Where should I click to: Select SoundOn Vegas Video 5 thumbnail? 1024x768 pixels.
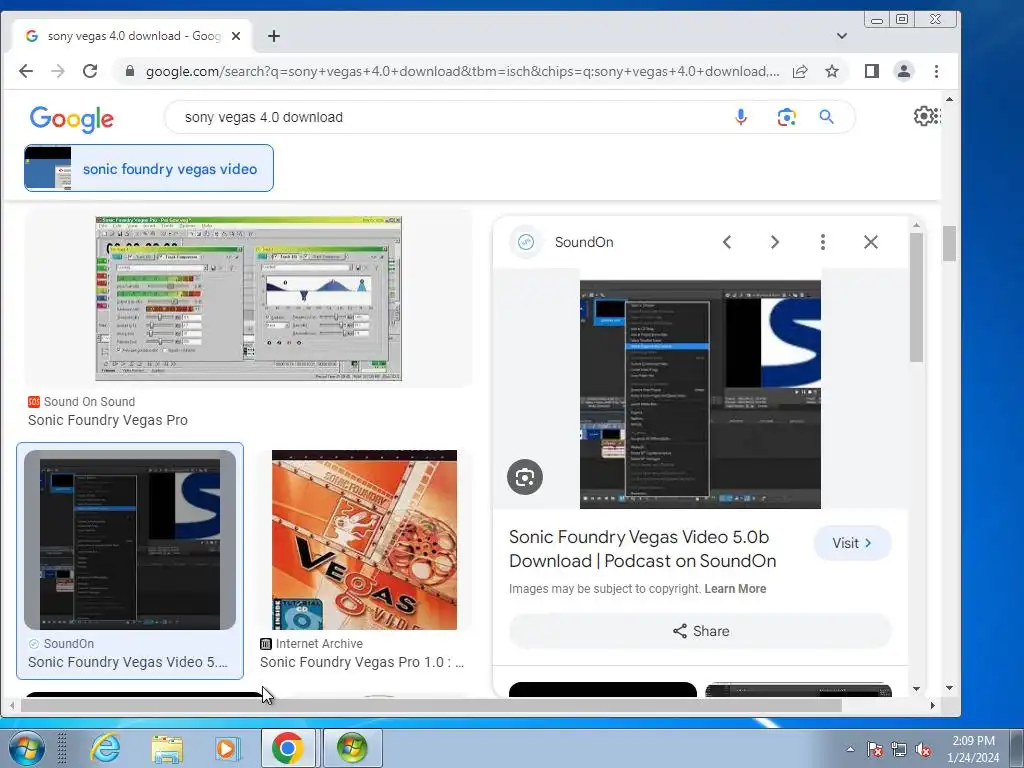[130, 539]
